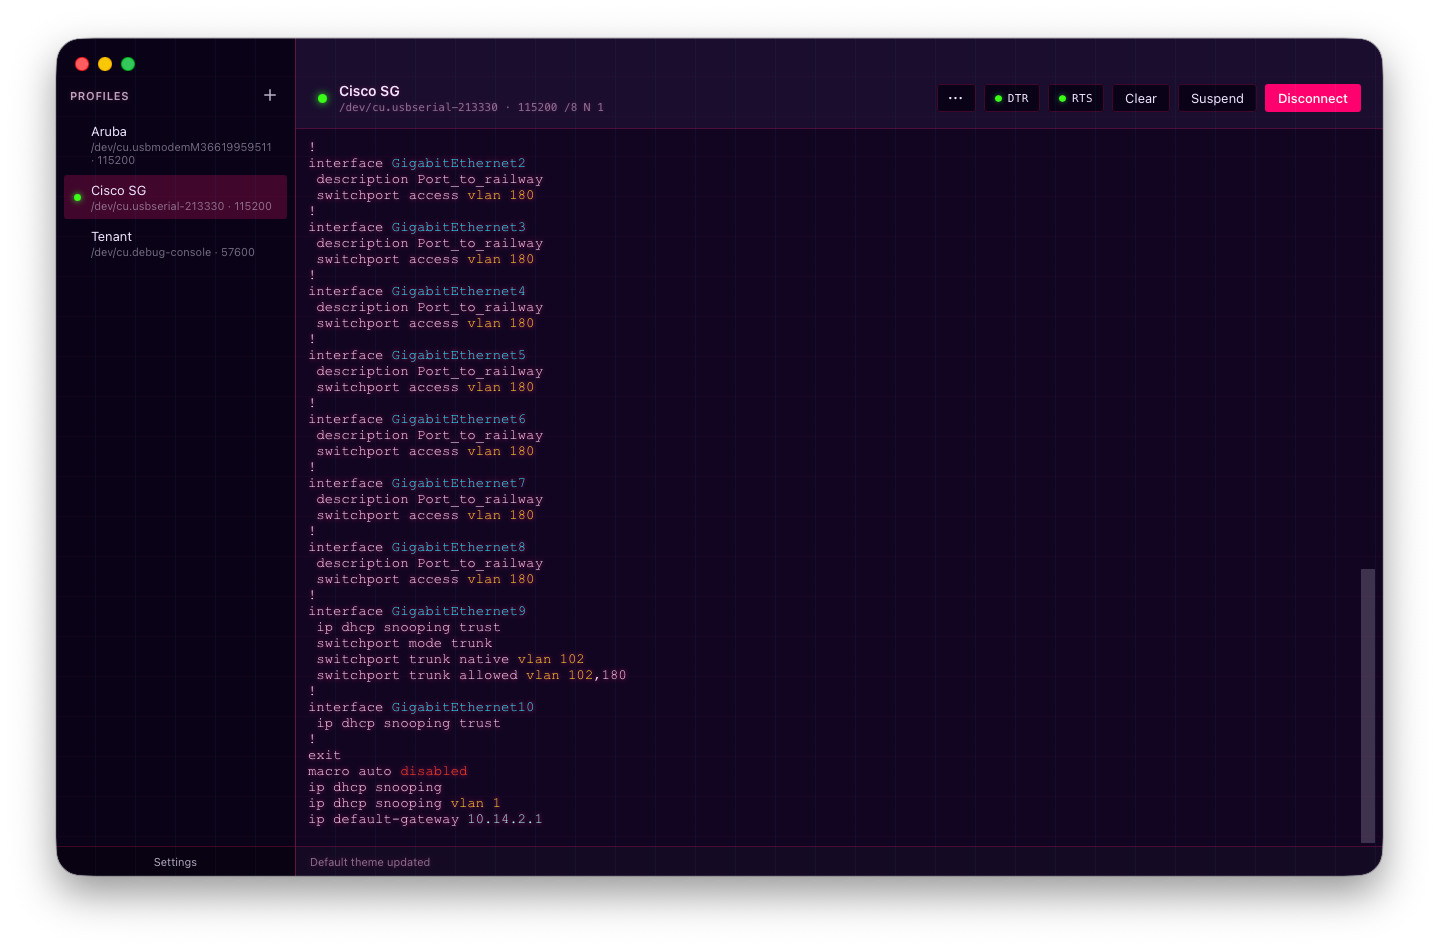This screenshot has height=950, width=1439.
Task: Click the green connection status dot in header
Action: [x=322, y=98]
